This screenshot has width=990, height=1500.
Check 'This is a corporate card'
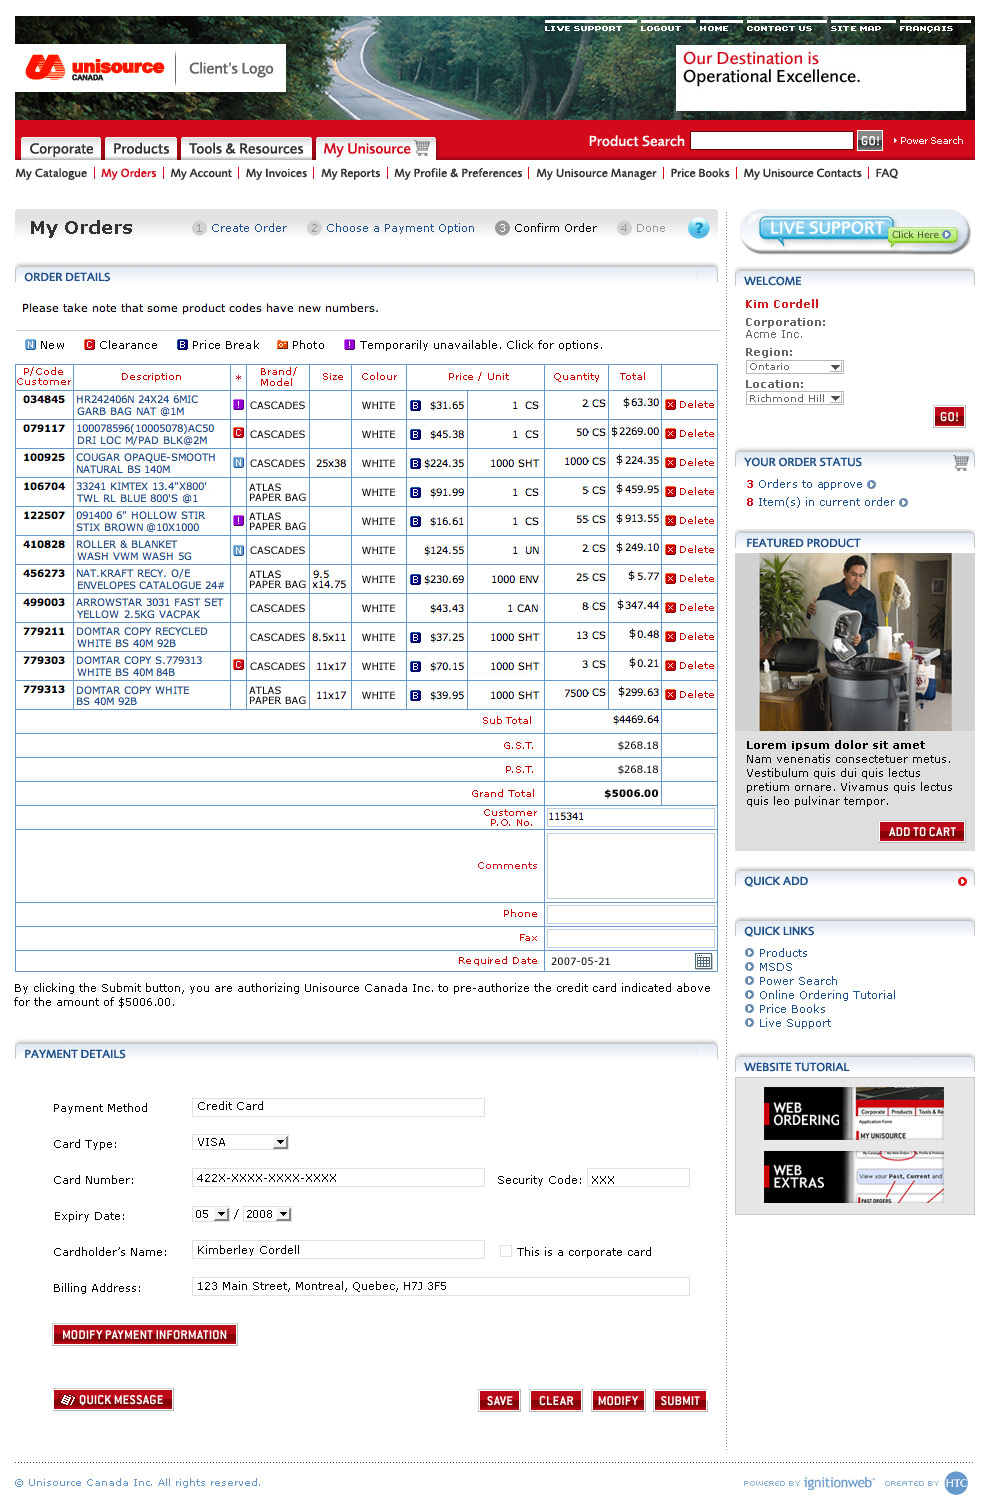(506, 1251)
